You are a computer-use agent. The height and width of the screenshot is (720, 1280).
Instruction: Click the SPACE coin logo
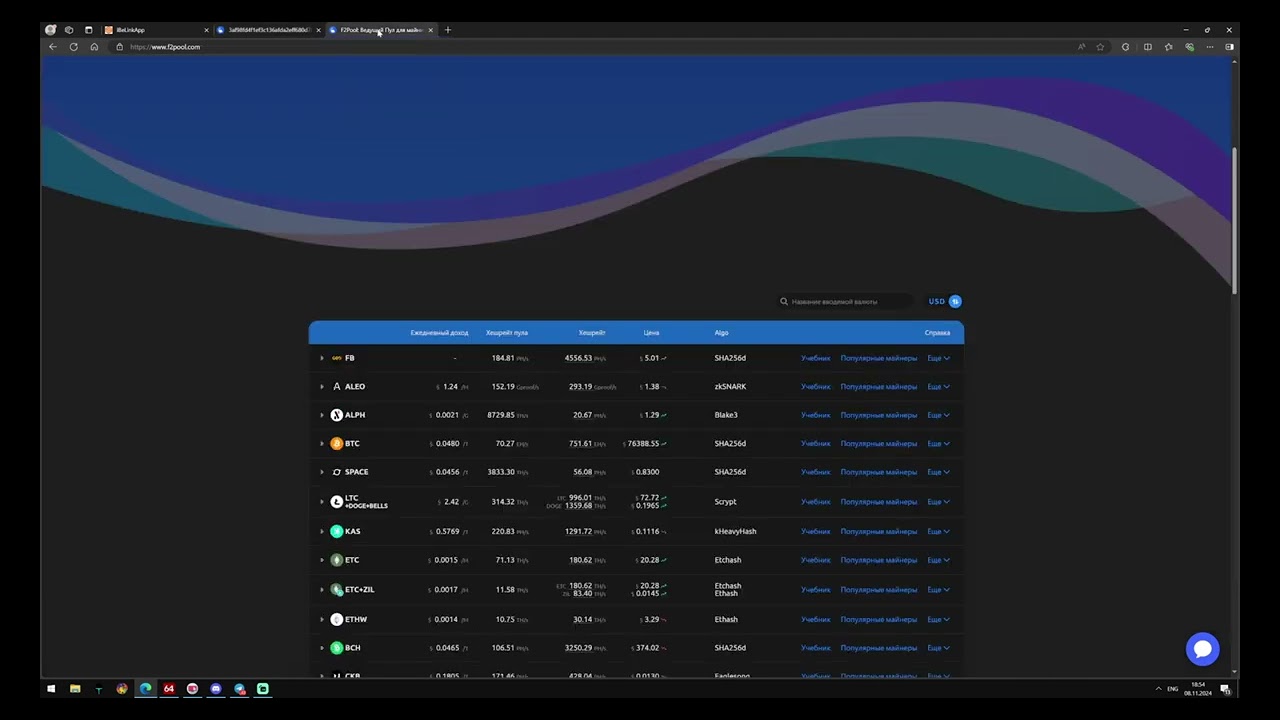pos(337,472)
